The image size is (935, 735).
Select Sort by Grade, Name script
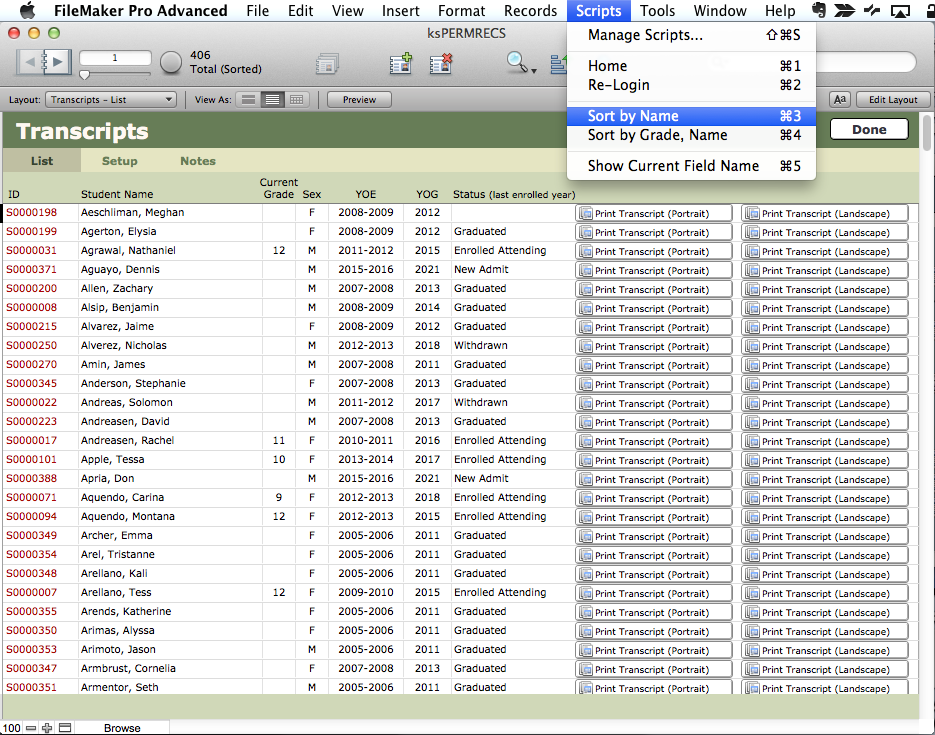pyautogui.click(x=657, y=135)
